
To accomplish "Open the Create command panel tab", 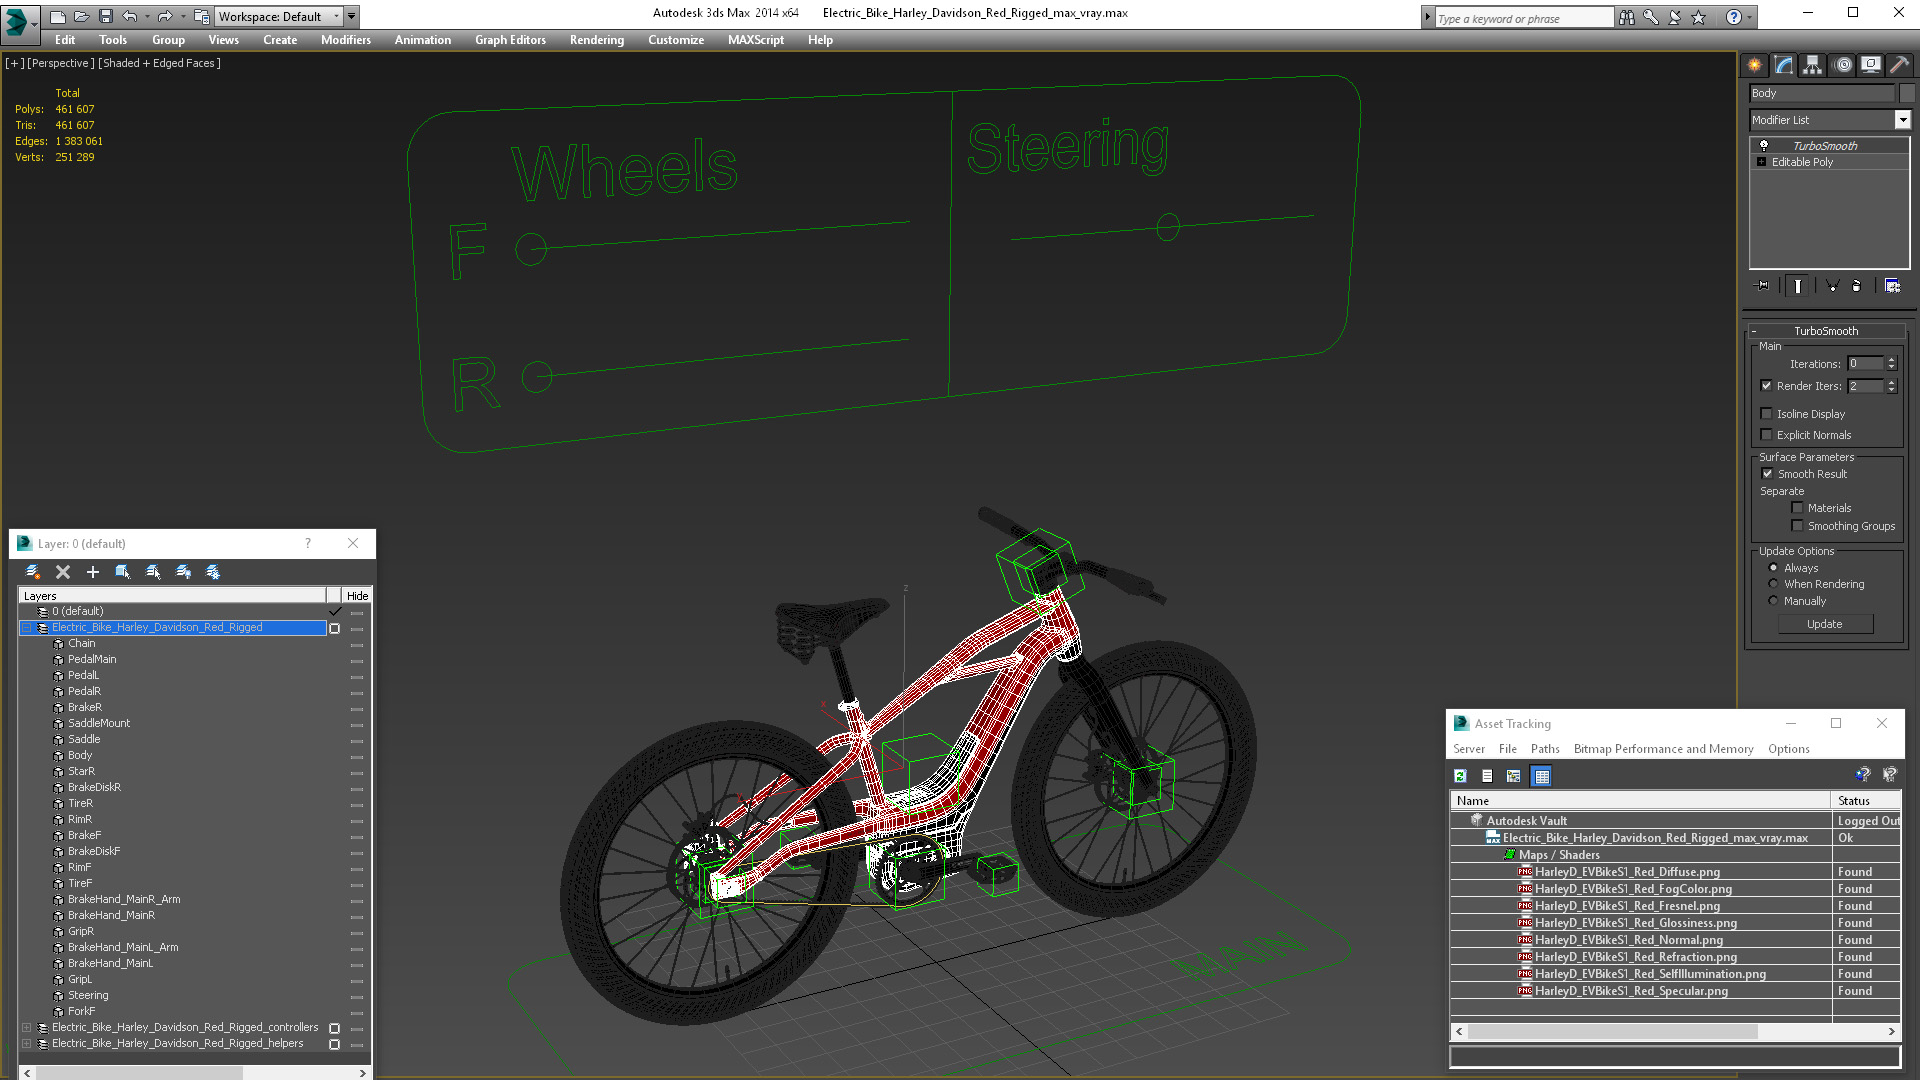I will pyautogui.click(x=1755, y=65).
